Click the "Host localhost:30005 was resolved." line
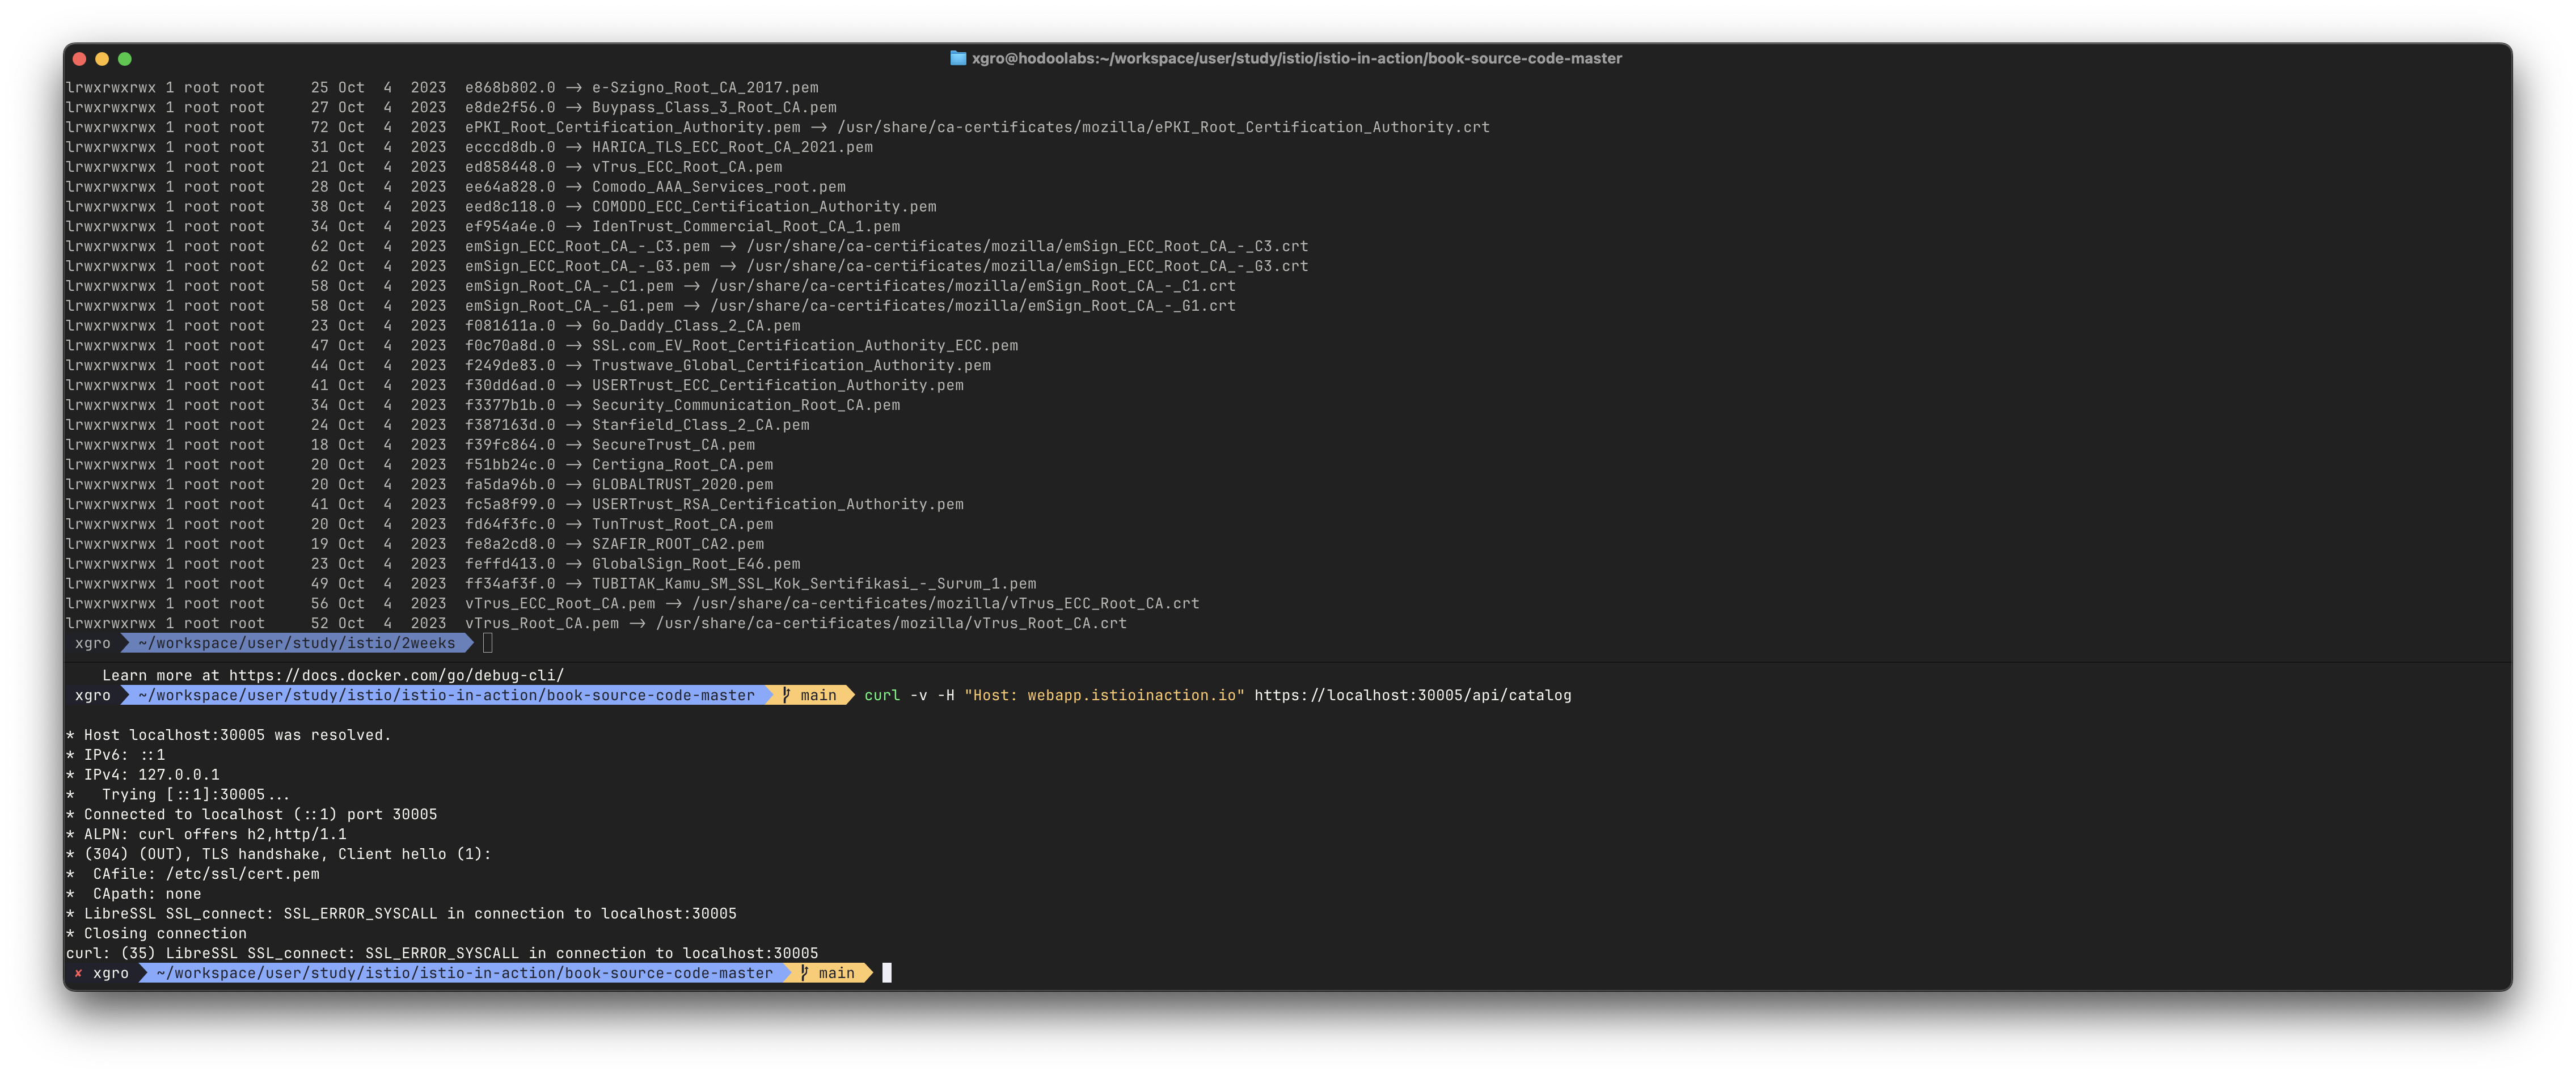The height and width of the screenshot is (1075, 2576). click(228, 735)
